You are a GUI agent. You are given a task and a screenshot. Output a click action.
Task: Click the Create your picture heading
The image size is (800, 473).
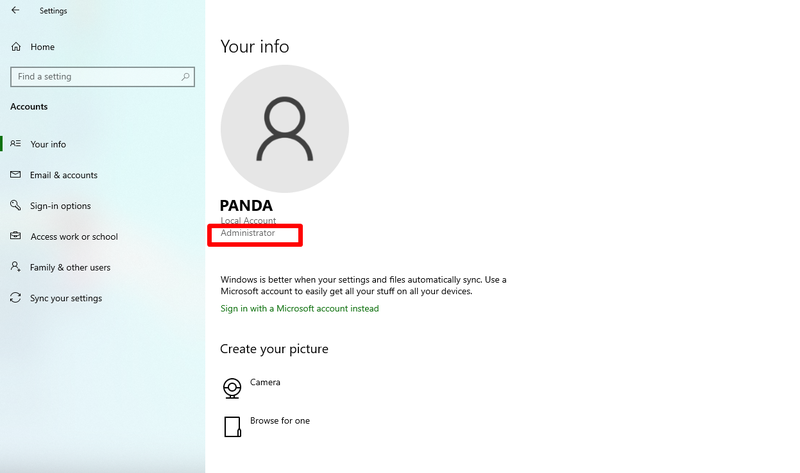click(274, 349)
